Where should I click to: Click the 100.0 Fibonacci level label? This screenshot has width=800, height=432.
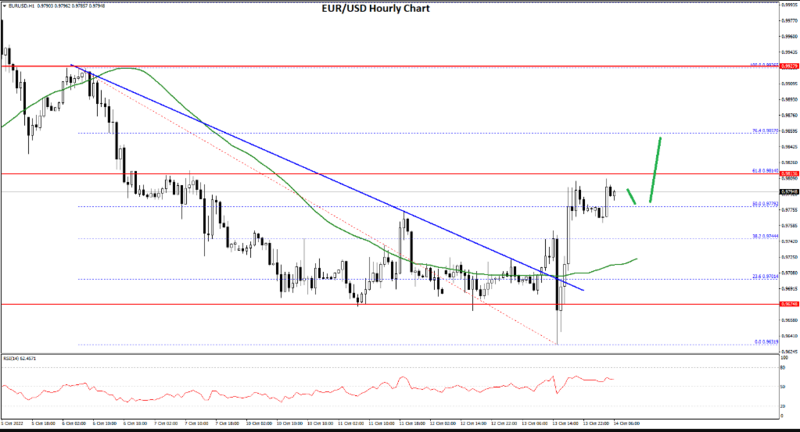click(x=764, y=65)
